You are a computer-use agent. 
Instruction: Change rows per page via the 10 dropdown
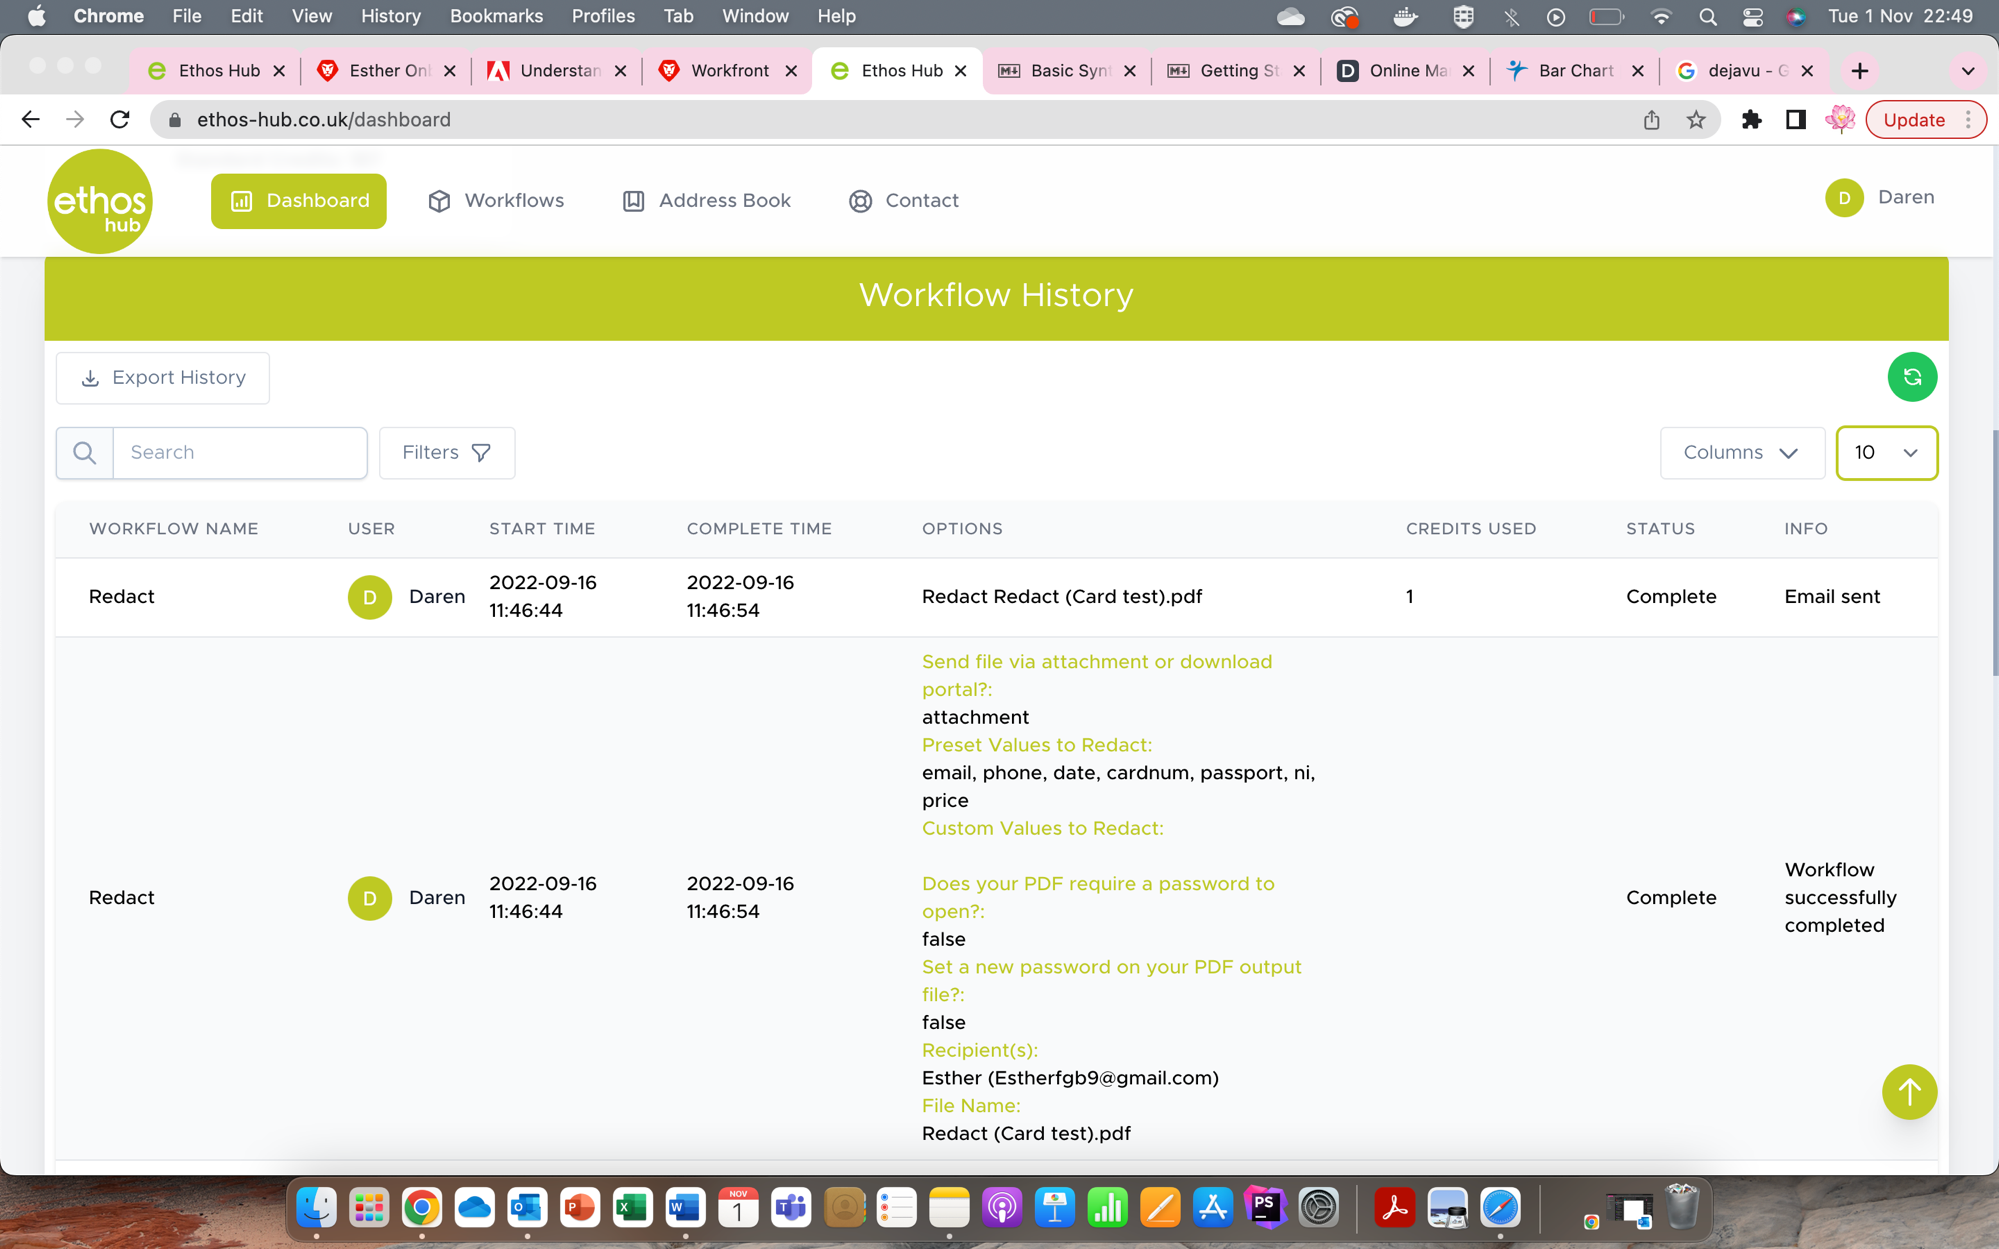tap(1885, 452)
